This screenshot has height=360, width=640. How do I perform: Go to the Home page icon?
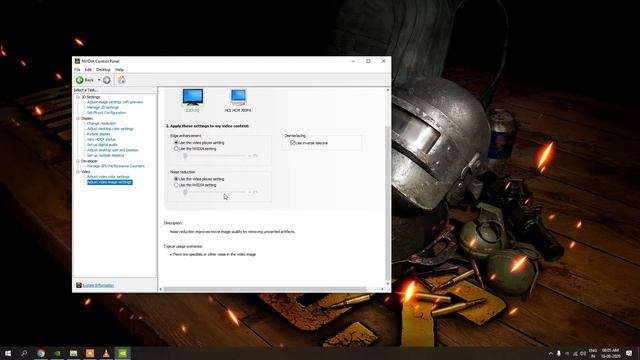point(122,80)
